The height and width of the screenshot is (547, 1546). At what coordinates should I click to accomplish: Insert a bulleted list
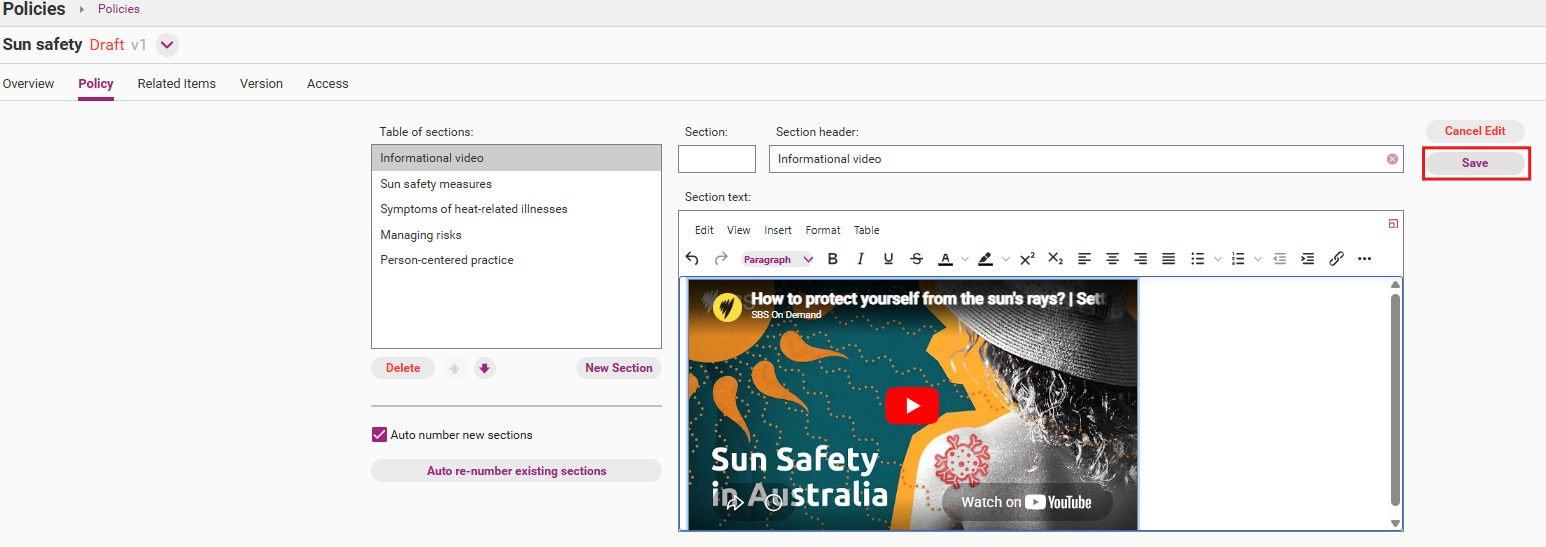pos(1197,259)
